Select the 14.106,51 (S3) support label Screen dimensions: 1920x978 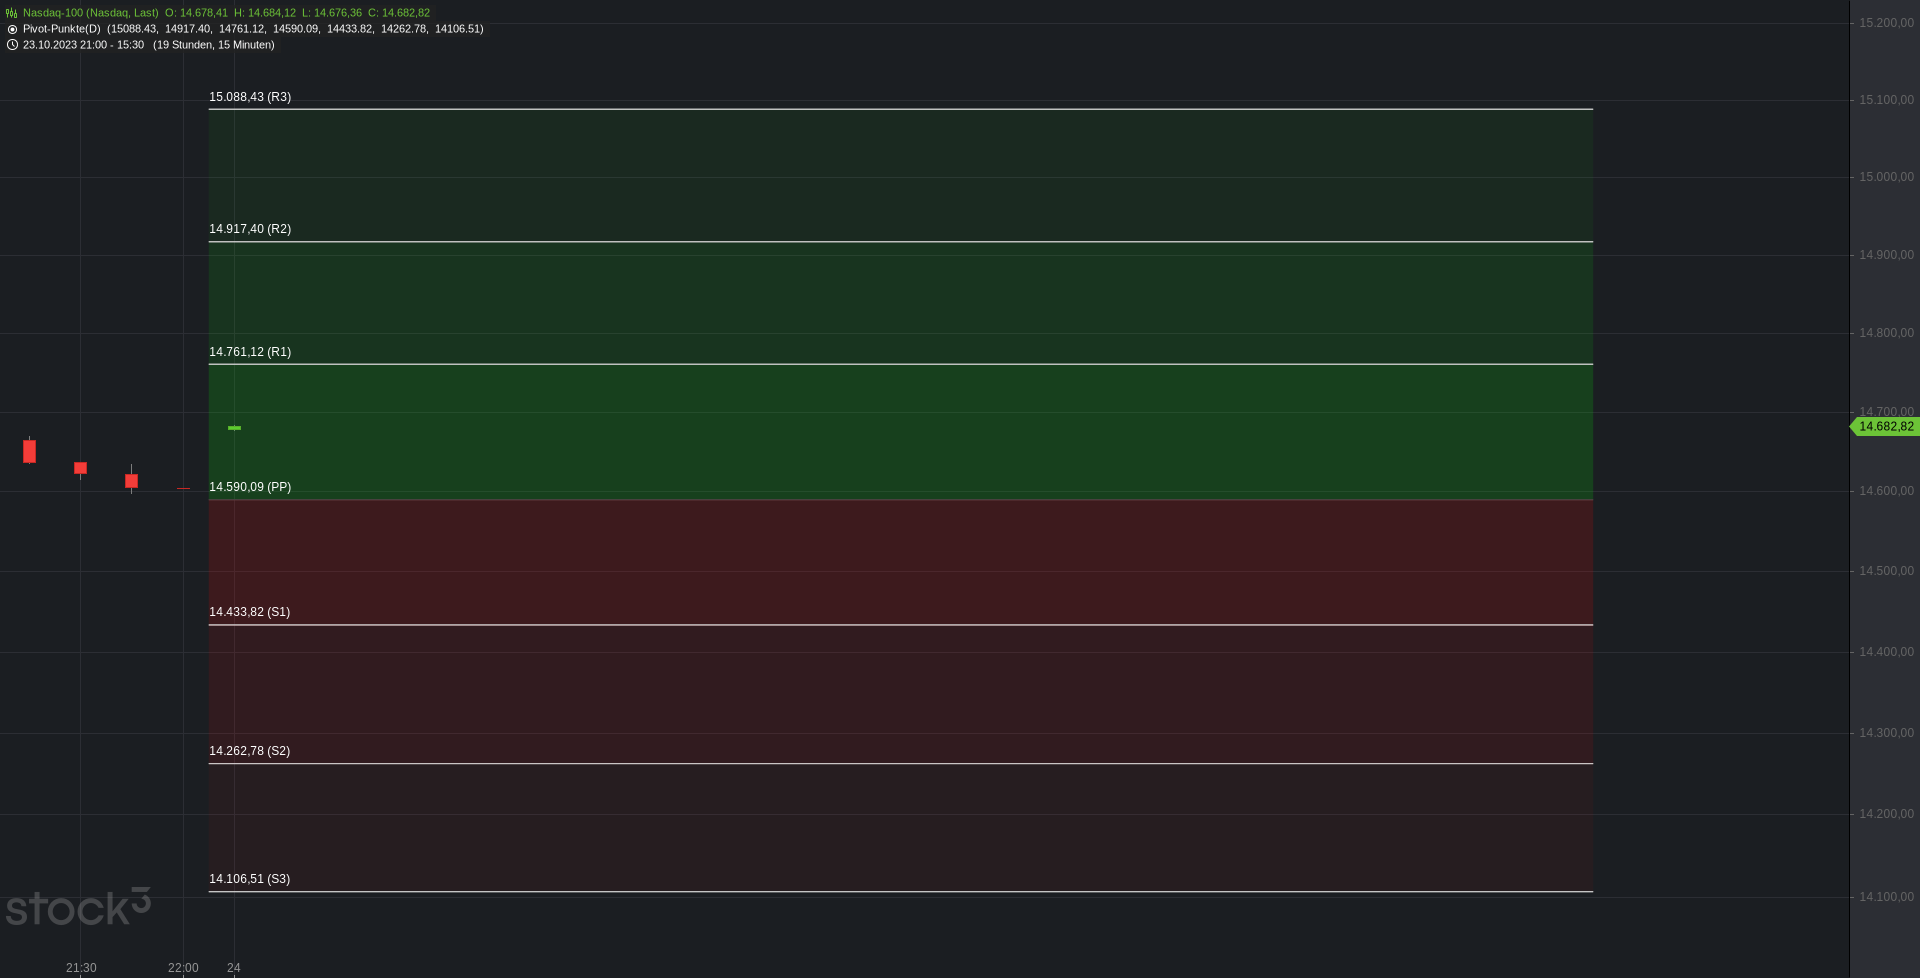pyautogui.click(x=250, y=879)
